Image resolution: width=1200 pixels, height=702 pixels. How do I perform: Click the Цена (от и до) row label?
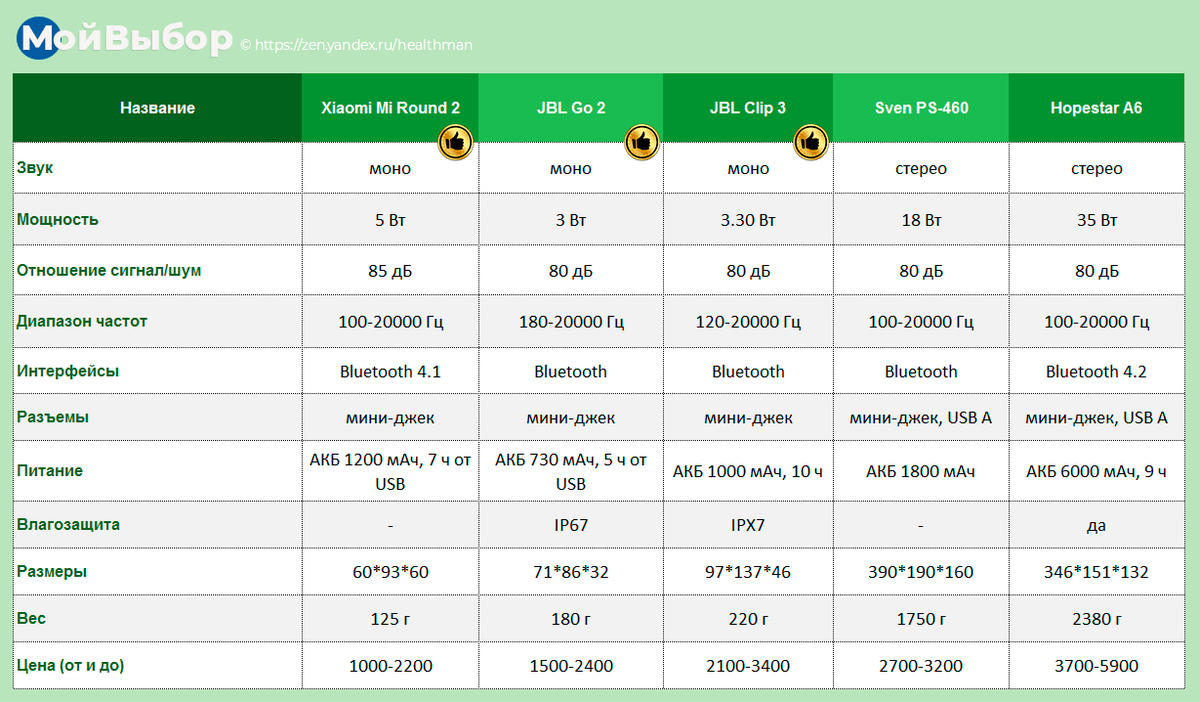(x=70, y=665)
